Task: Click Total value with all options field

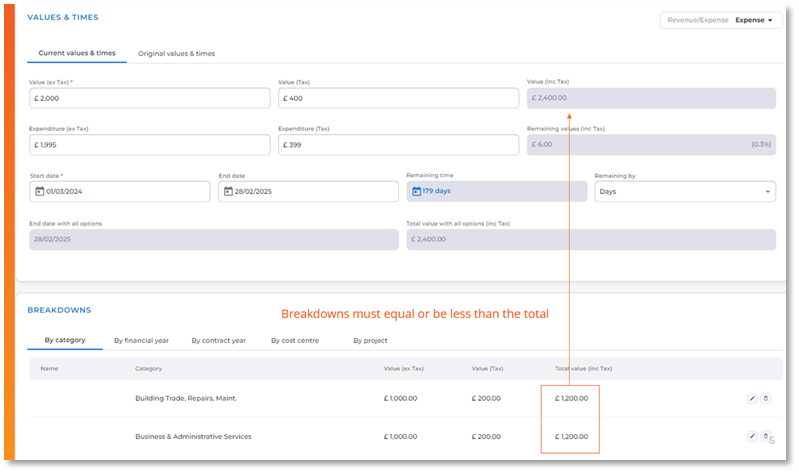Action: click(x=591, y=240)
